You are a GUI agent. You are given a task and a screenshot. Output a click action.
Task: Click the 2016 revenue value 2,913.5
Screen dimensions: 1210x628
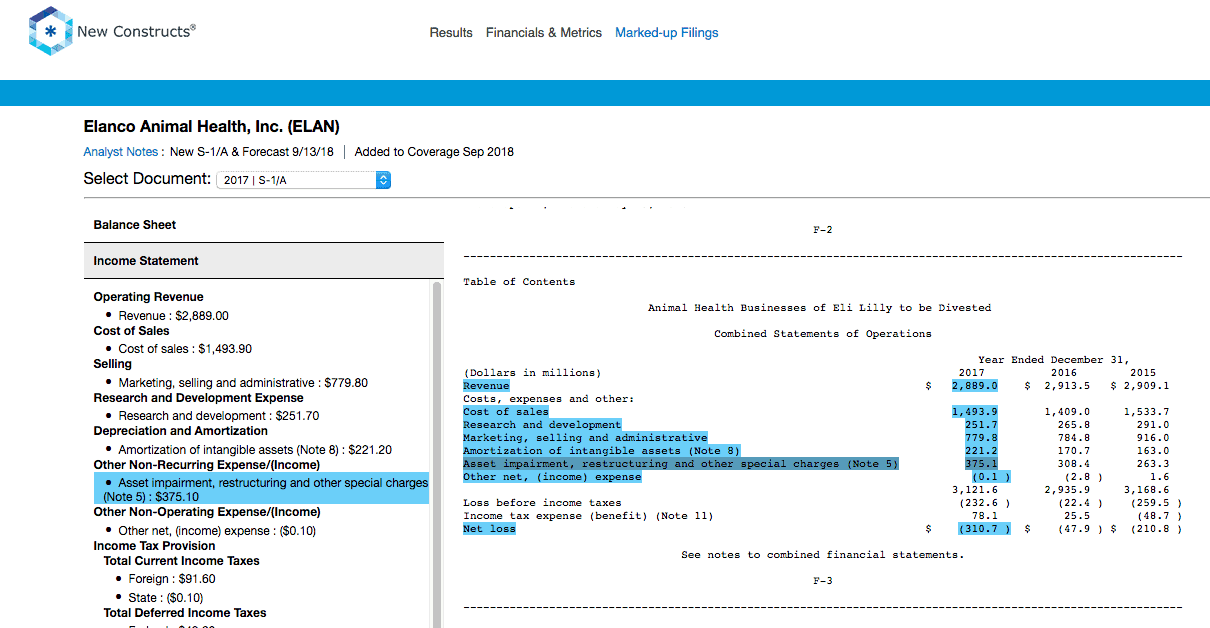coord(1067,386)
